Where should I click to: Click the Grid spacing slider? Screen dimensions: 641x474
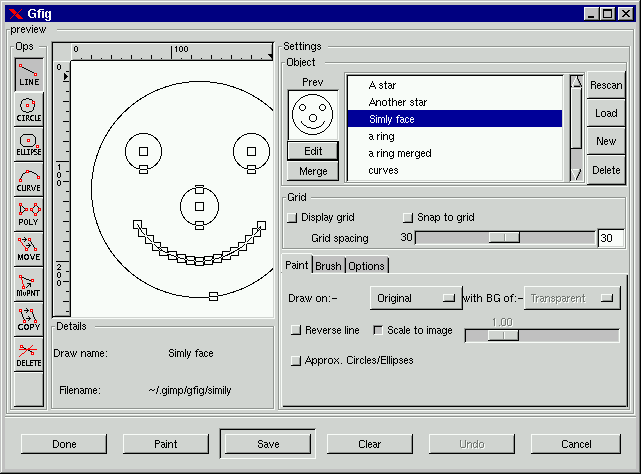coord(503,238)
